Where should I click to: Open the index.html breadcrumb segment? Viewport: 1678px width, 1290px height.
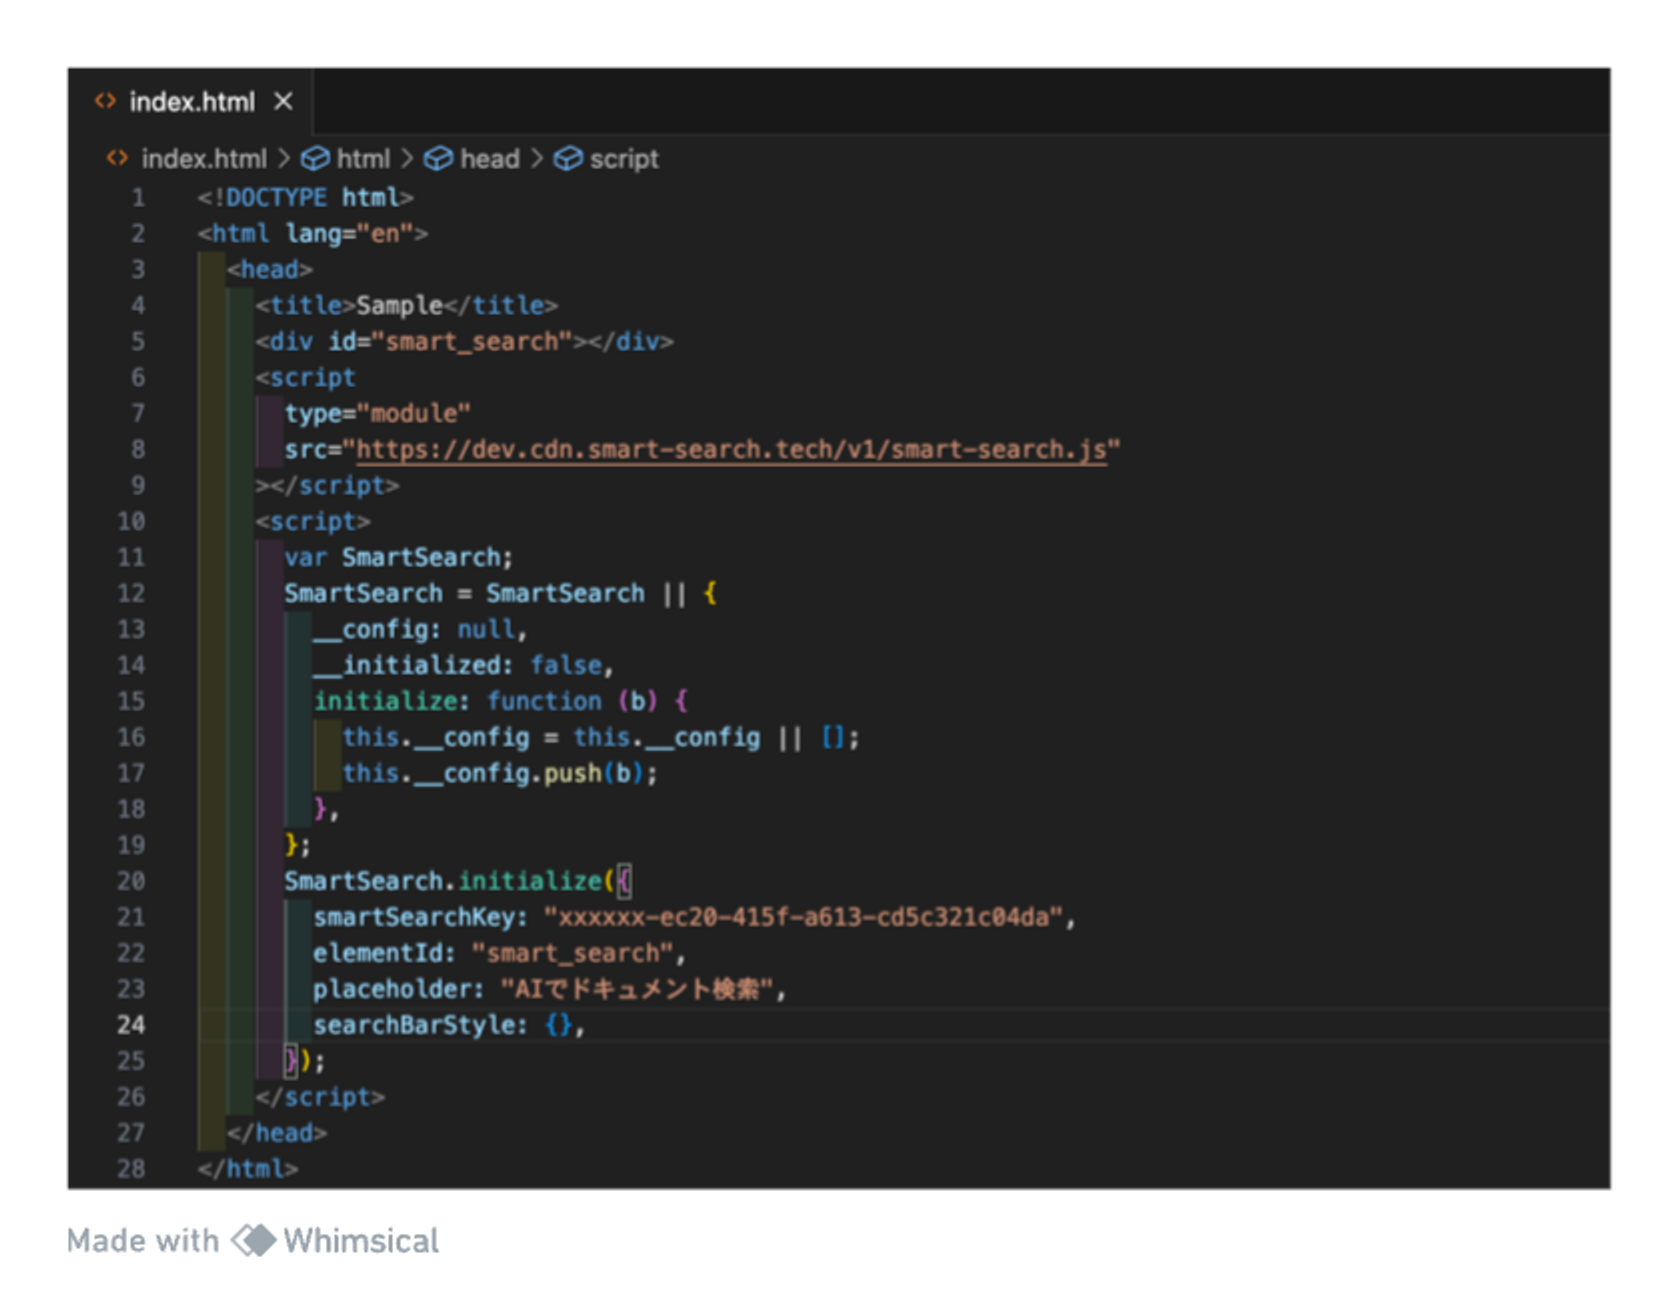[x=204, y=158]
